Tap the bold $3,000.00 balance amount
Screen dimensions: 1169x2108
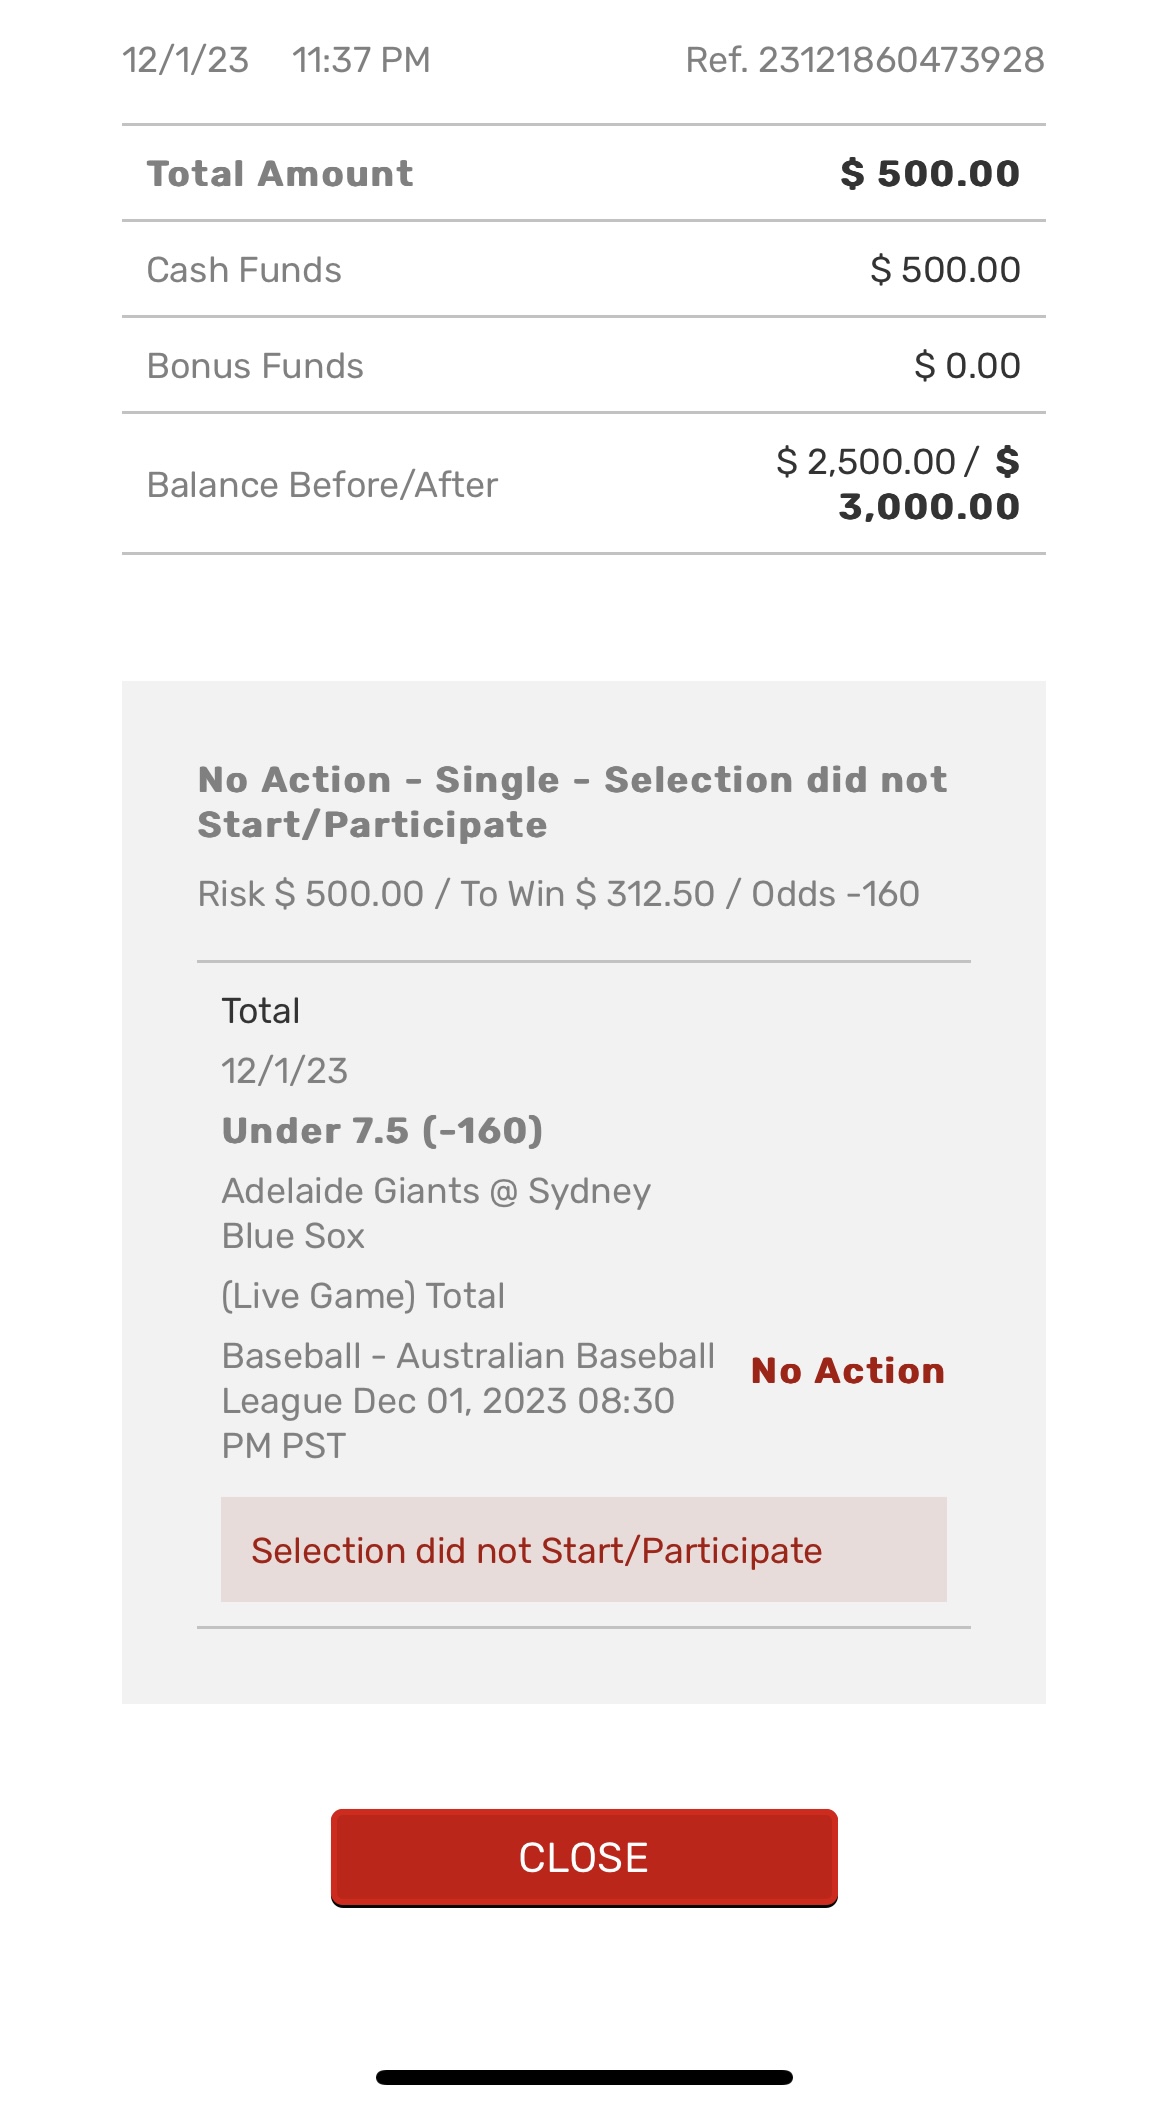929,506
